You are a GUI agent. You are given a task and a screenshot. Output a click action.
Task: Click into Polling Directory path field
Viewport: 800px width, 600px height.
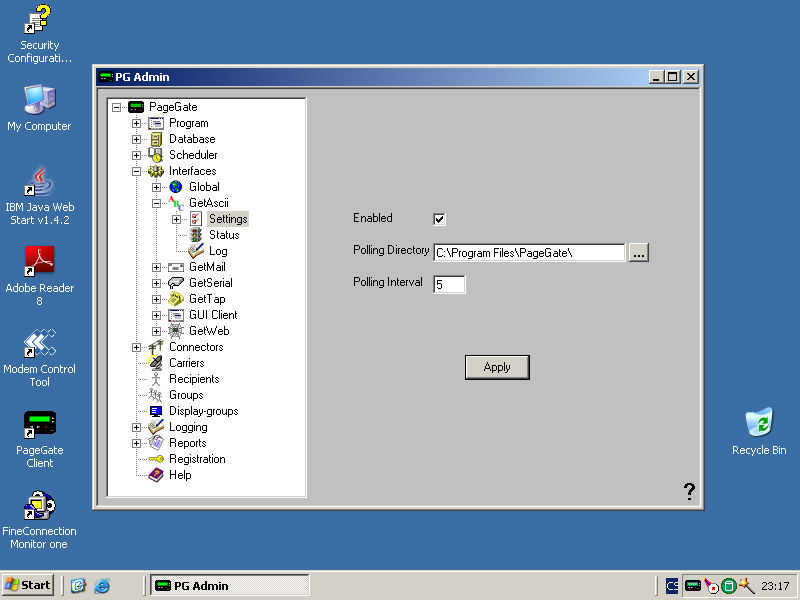point(529,253)
